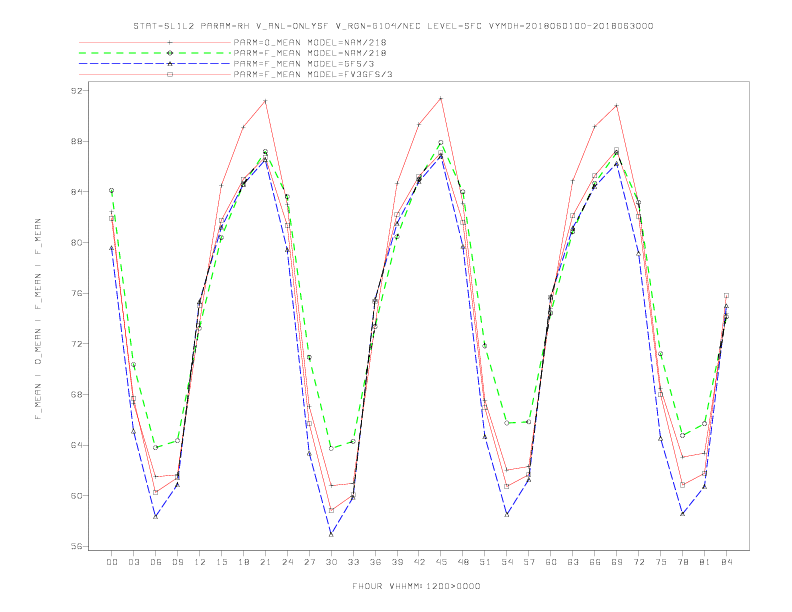Click the x-axis hour label 24
This screenshot has width=792, height=612.
coord(287,562)
